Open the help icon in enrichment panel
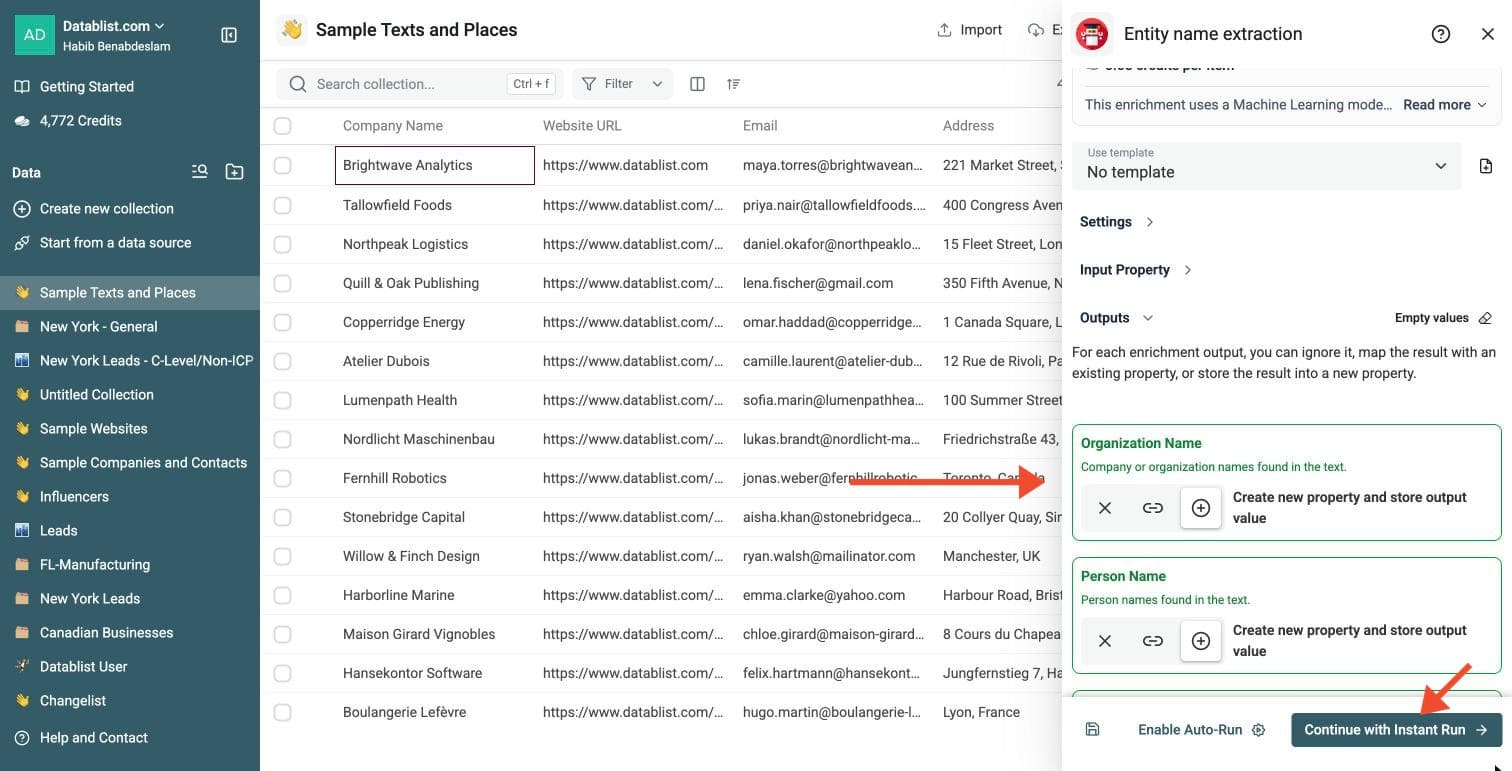Image resolution: width=1512 pixels, height=771 pixels. (1441, 34)
